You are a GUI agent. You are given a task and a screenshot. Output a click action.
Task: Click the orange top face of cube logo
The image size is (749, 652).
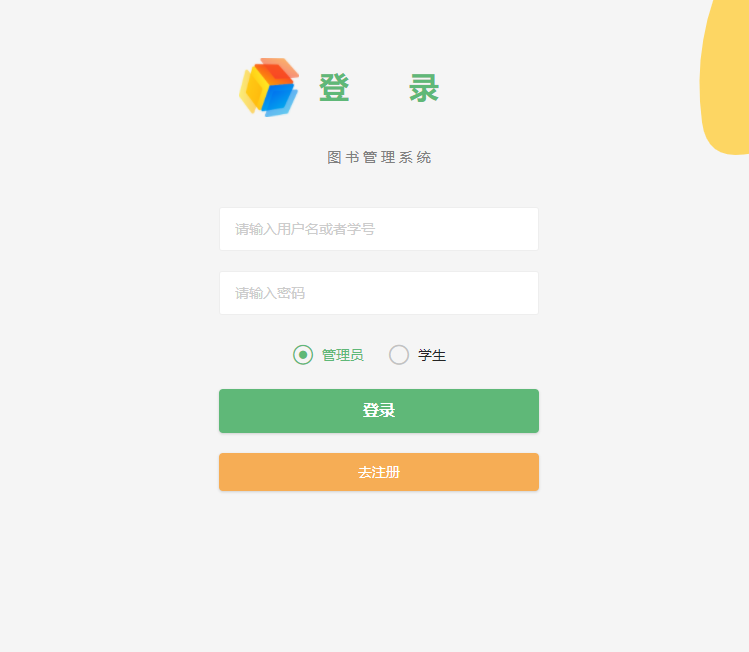point(278,72)
